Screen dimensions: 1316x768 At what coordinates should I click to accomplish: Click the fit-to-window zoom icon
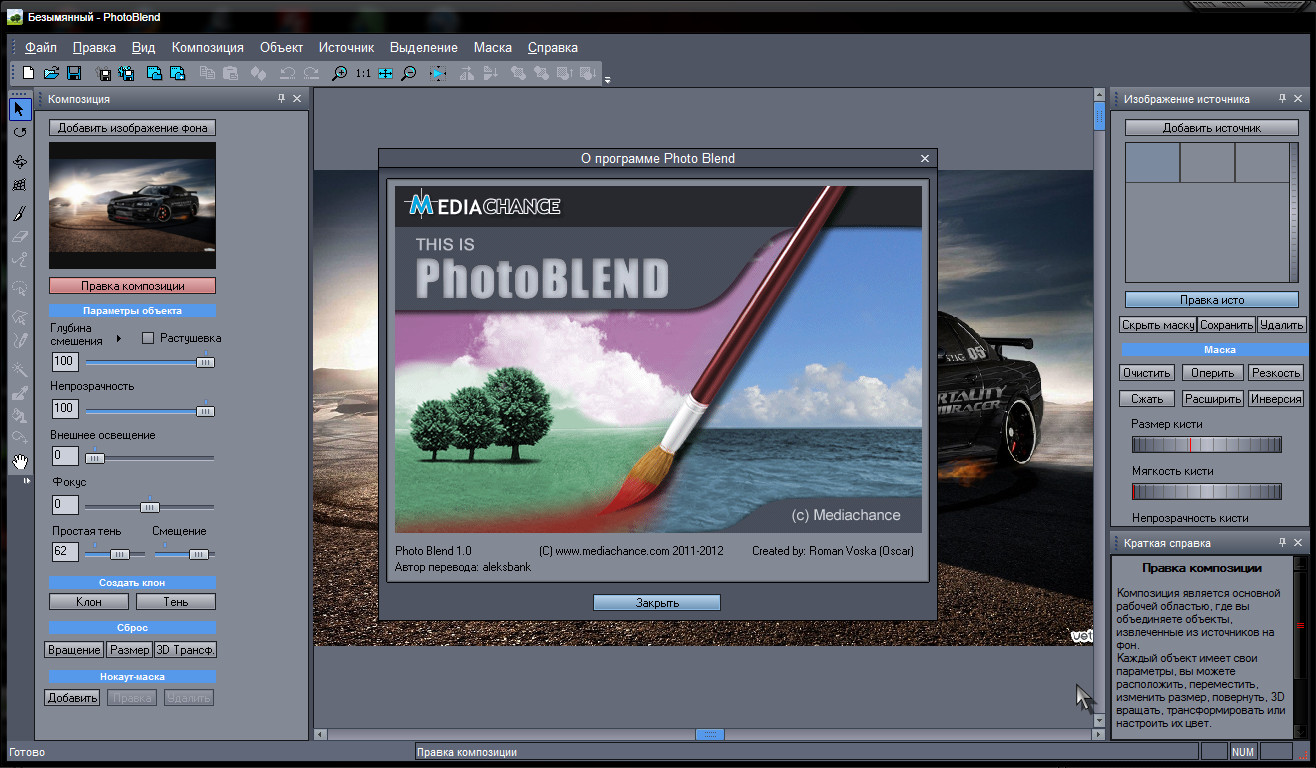click(385, 73)
